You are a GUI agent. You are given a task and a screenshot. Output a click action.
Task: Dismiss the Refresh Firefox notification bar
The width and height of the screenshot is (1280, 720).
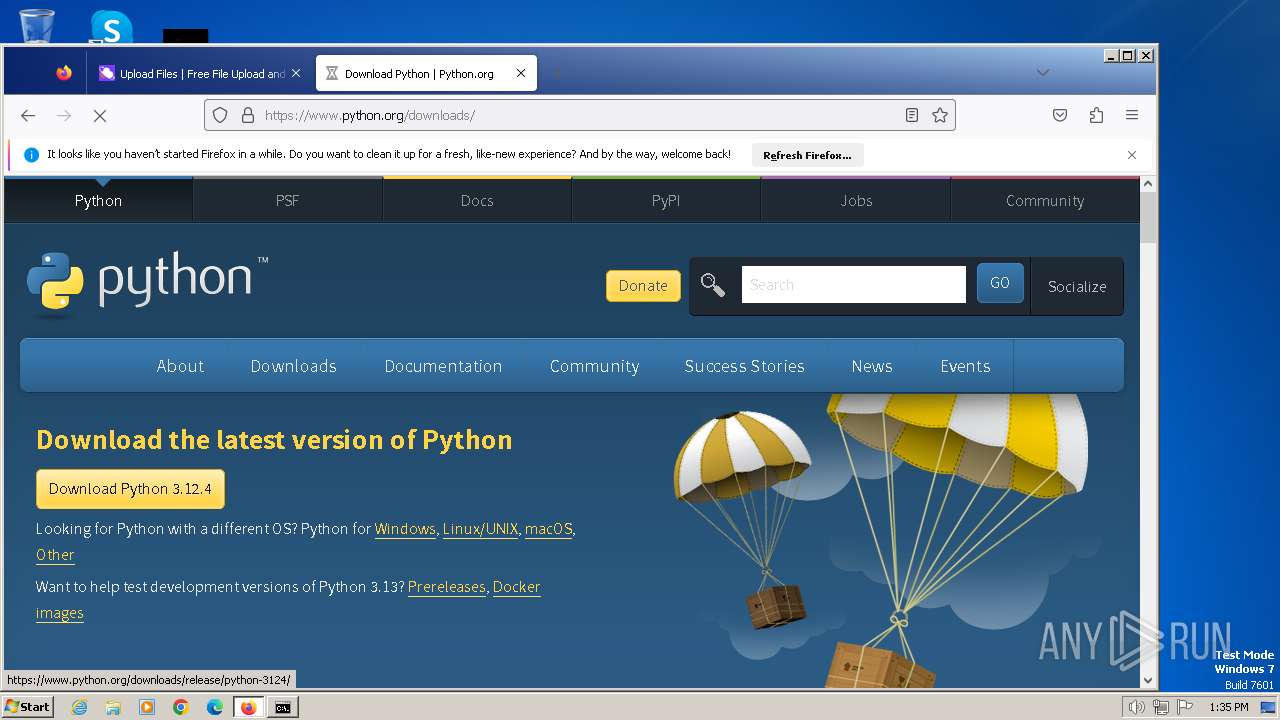[1132, 155]
